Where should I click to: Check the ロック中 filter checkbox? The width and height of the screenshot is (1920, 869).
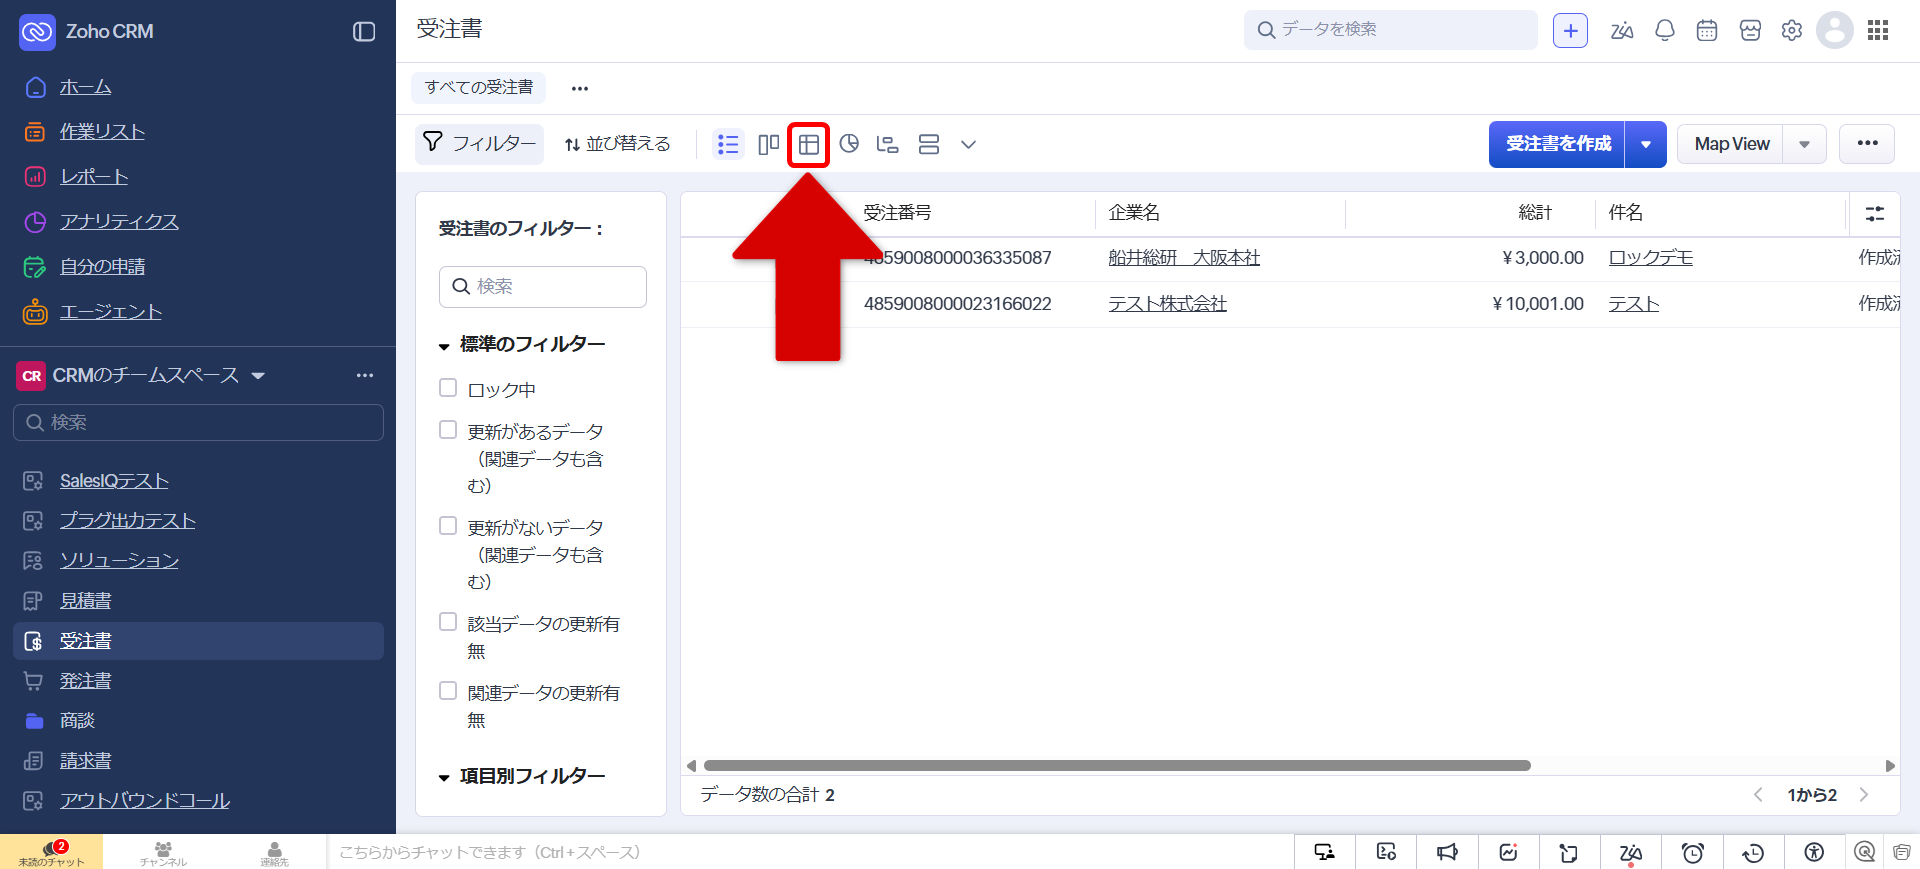pyautogui.click(x=448, y=388)
